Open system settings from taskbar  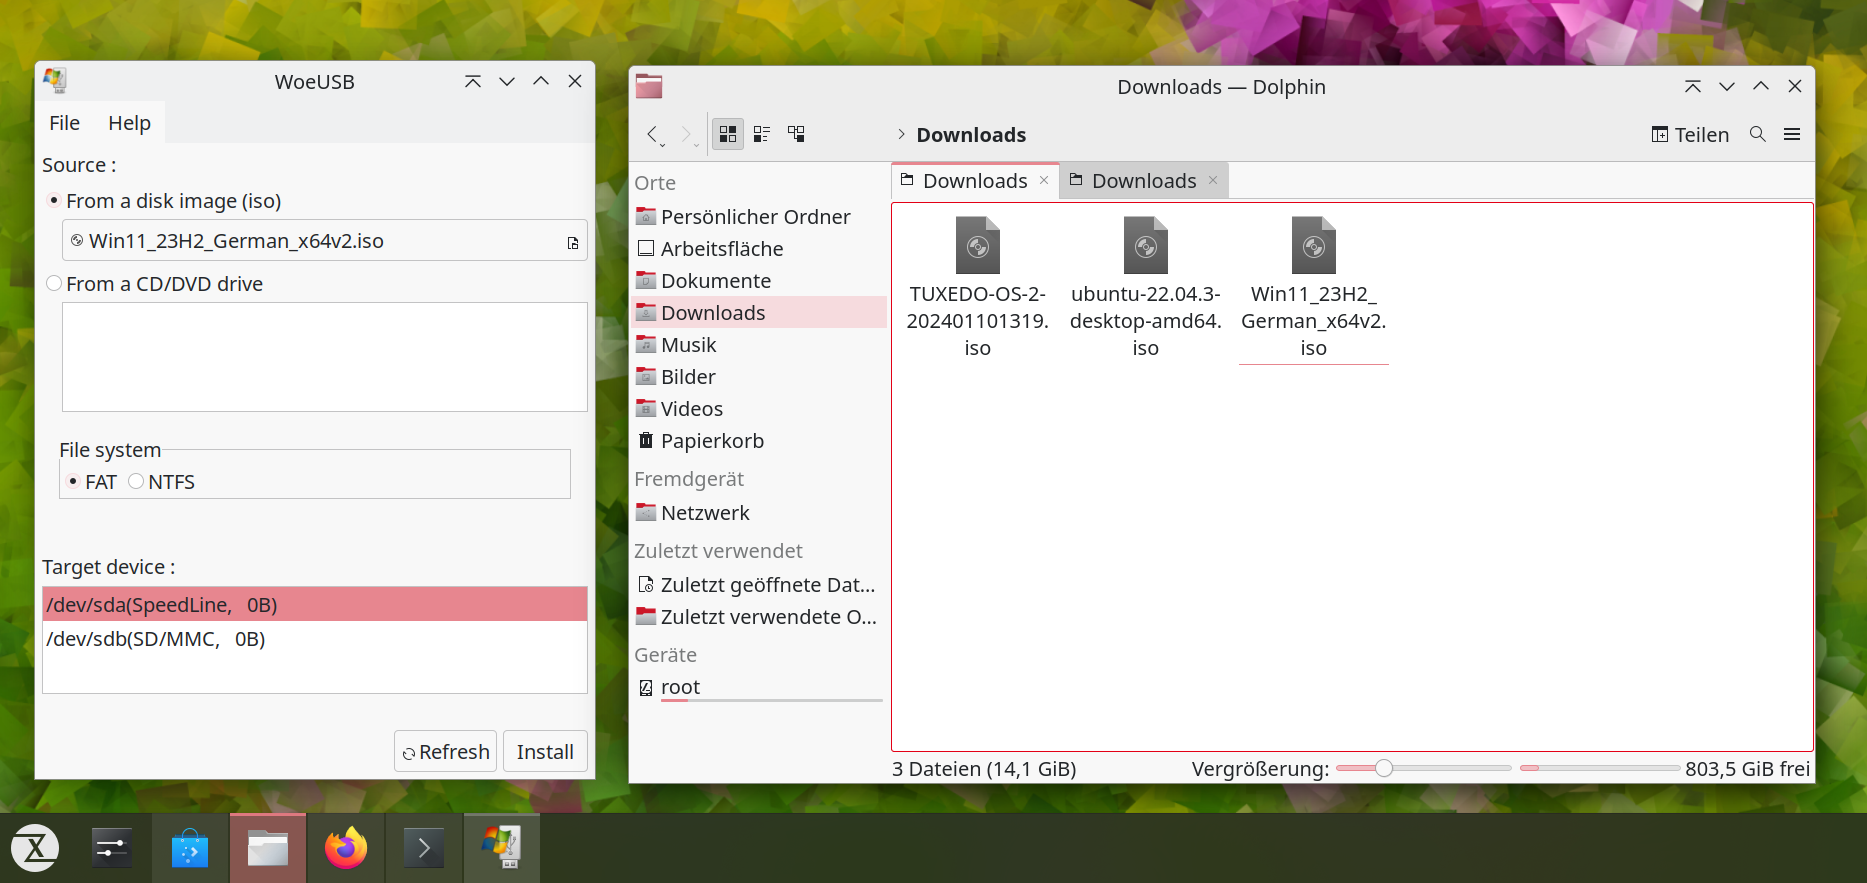[112, 848]
